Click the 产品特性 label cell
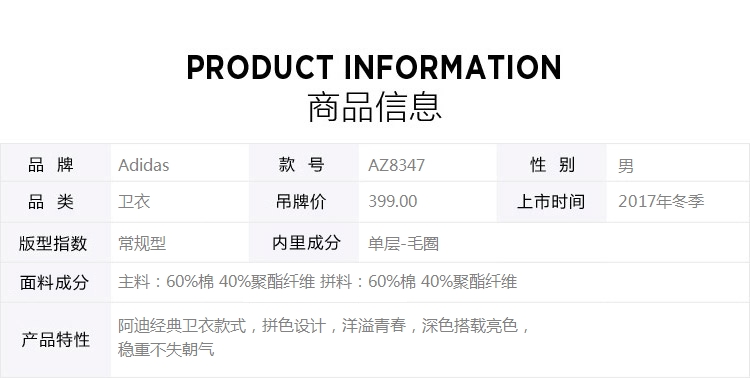The image size is (750, 378). [x=55, y=340]
